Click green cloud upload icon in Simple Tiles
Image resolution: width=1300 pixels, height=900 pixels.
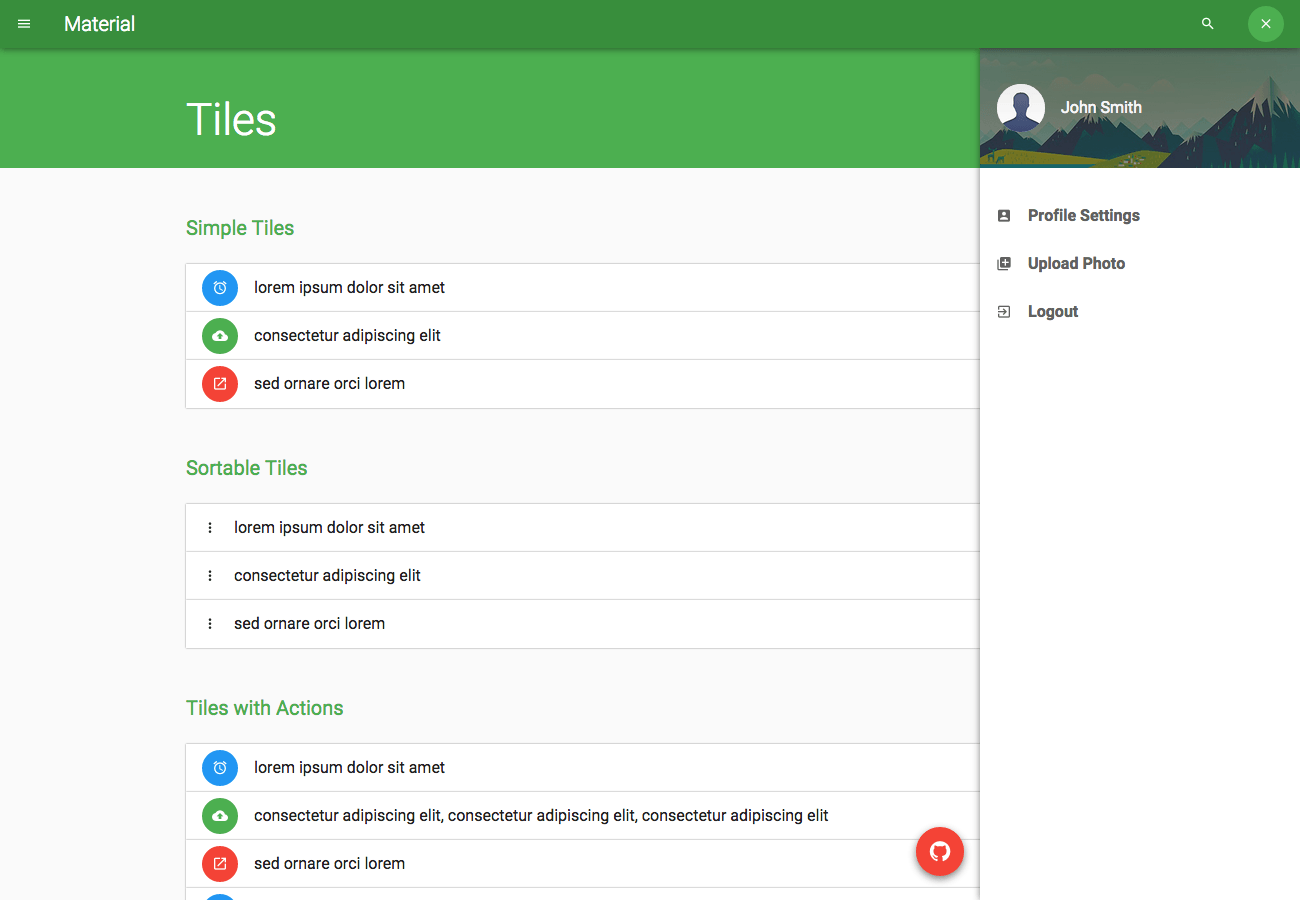pos(220,336)
